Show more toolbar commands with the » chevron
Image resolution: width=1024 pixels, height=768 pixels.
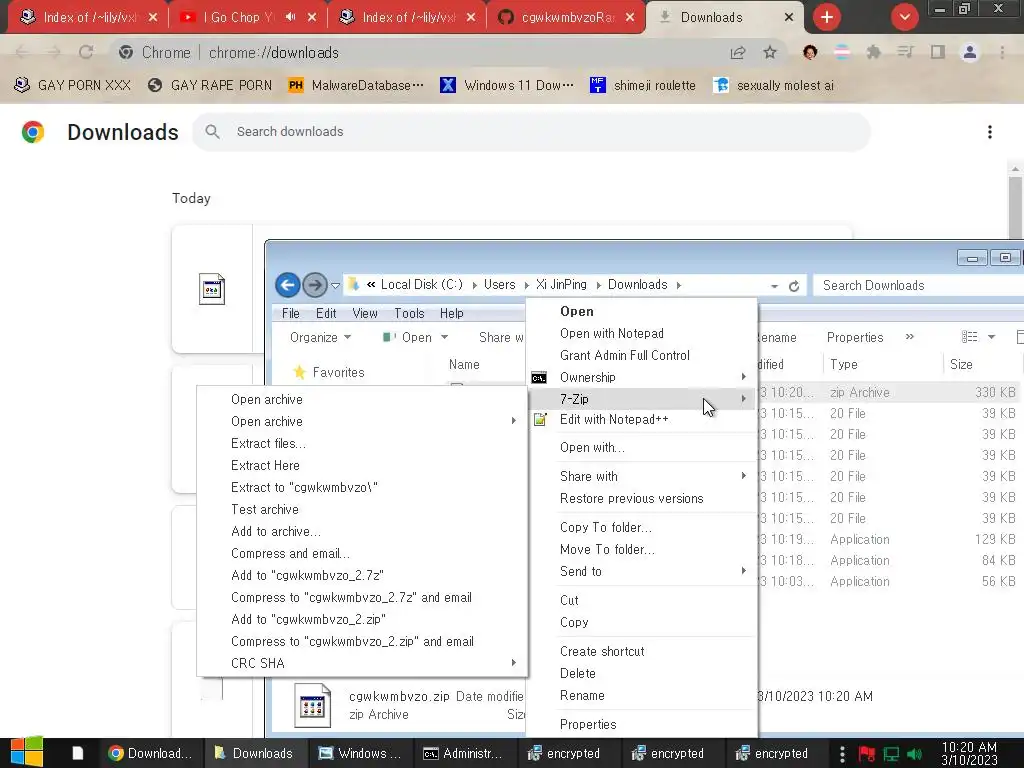(910, 337)
